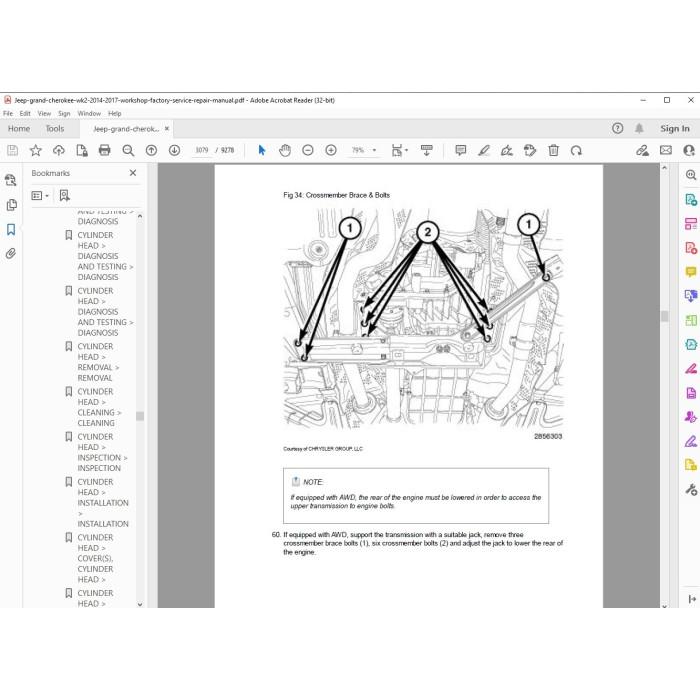Open the Create PDF tool in right pane

[x=691, y=248]
